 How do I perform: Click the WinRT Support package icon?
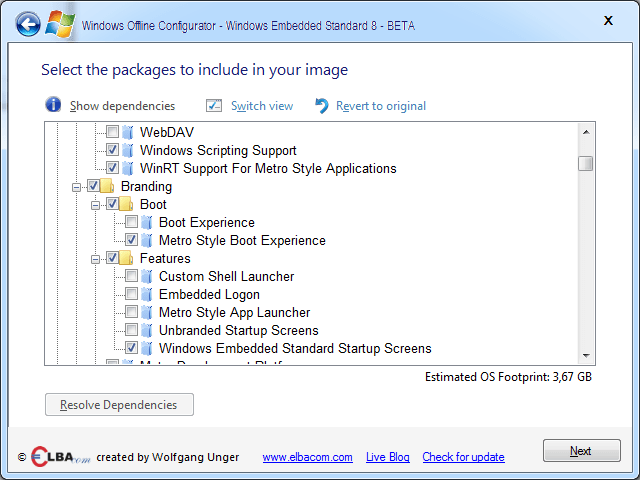tap(128, 168)
